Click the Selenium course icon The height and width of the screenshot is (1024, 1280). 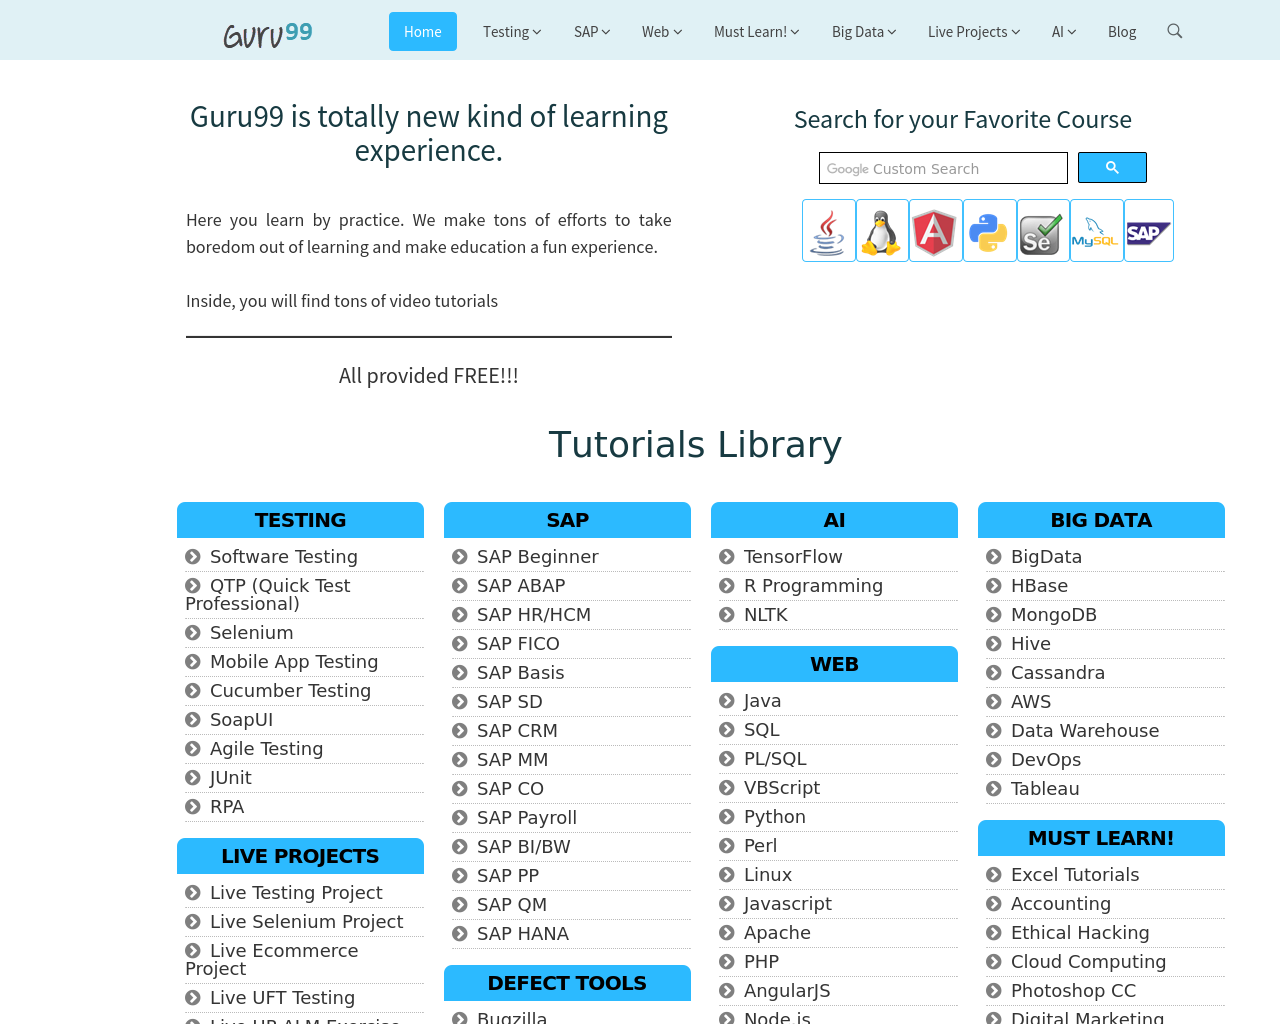tap(1043, 231)
